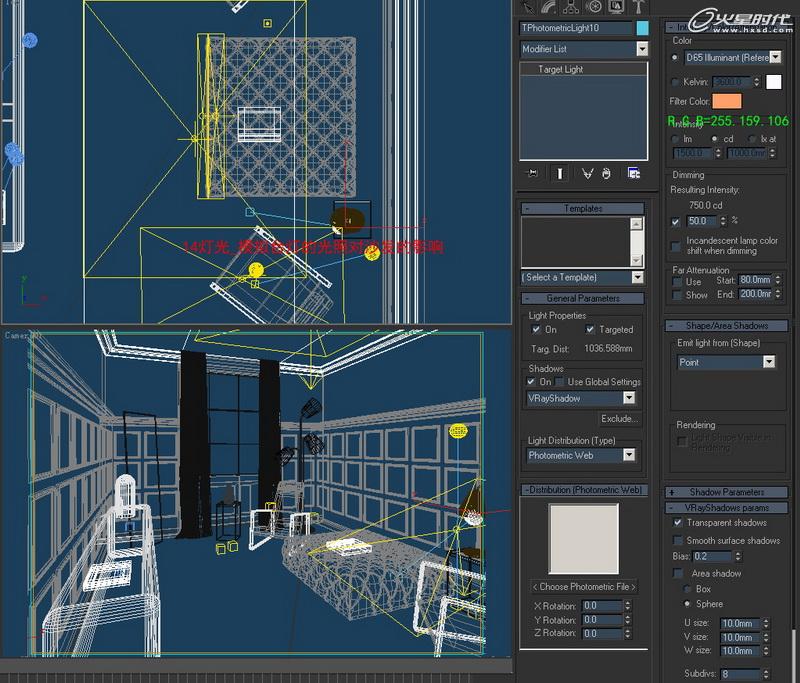Click the white Kelvin color swatch
800x683 pixels.
[x=773, y=82]
